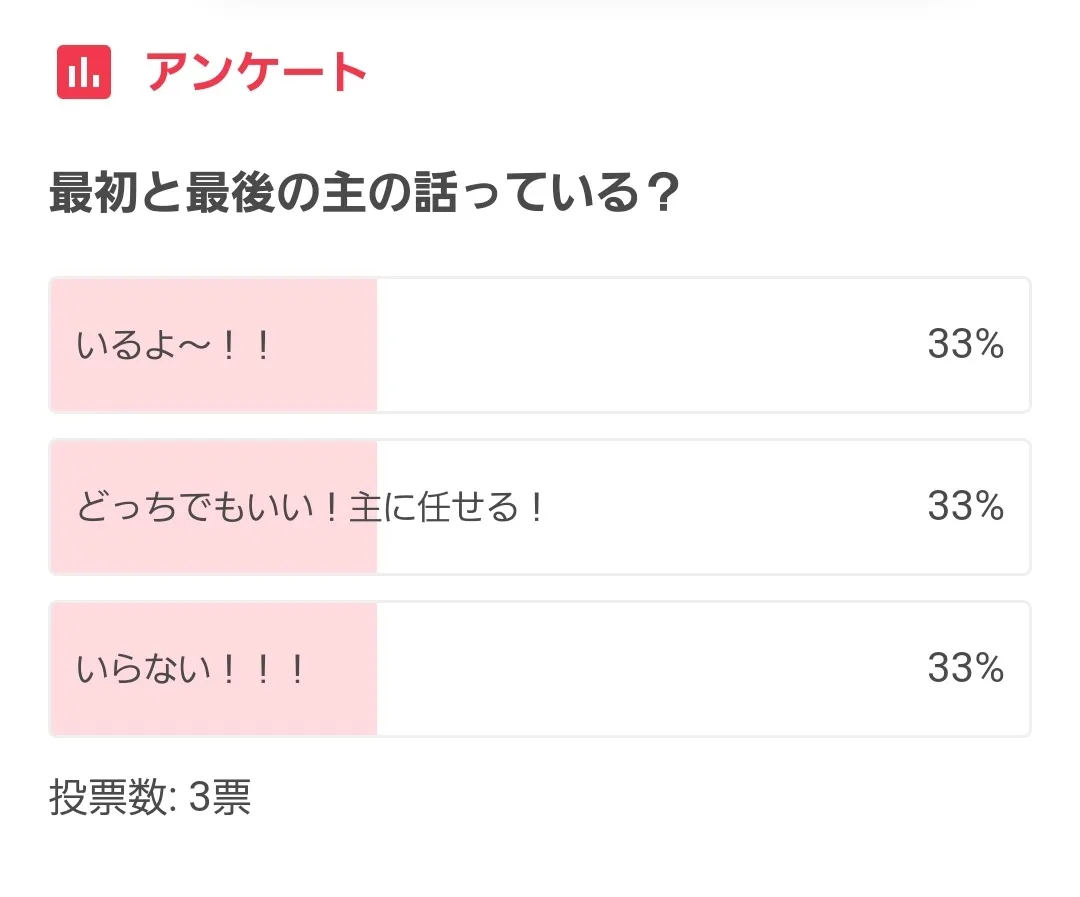Click the poll question 最初と最後の主の話っている？
Image resolution: width=1080 pixels, height=897 pixels.
365,194
